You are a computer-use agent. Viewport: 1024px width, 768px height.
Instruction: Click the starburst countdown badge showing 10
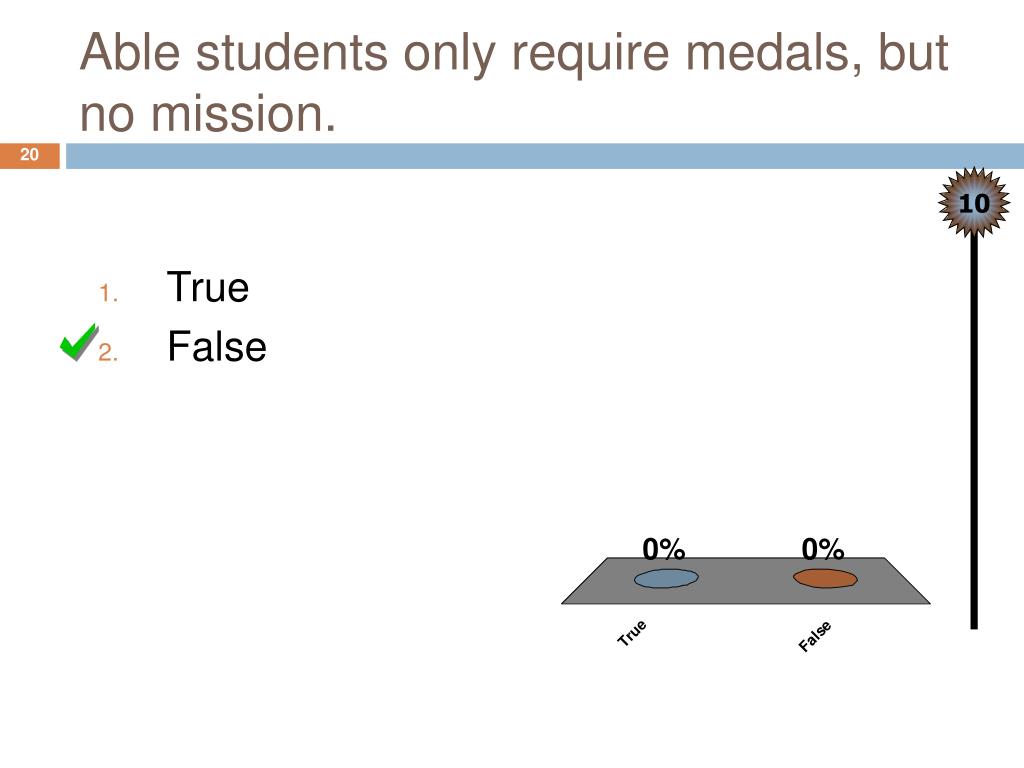pyautogui.click(x=974, y=202)
